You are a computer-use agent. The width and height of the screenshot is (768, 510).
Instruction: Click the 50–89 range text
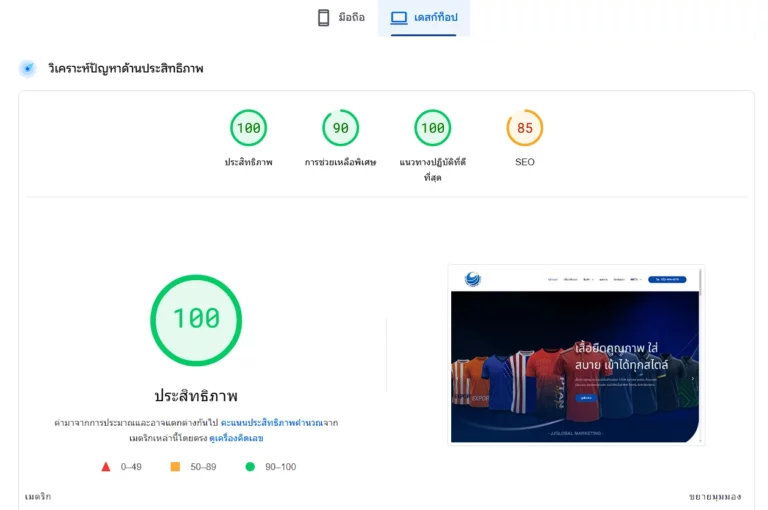pos(203,467)
